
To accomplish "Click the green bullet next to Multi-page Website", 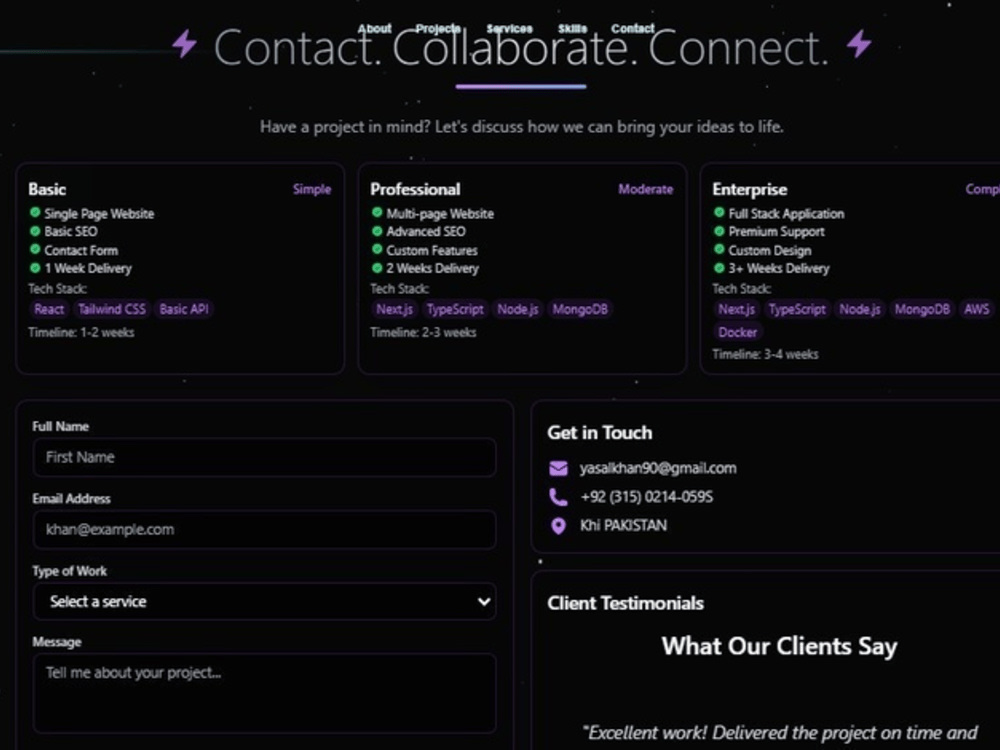I will tap(377, 212).
